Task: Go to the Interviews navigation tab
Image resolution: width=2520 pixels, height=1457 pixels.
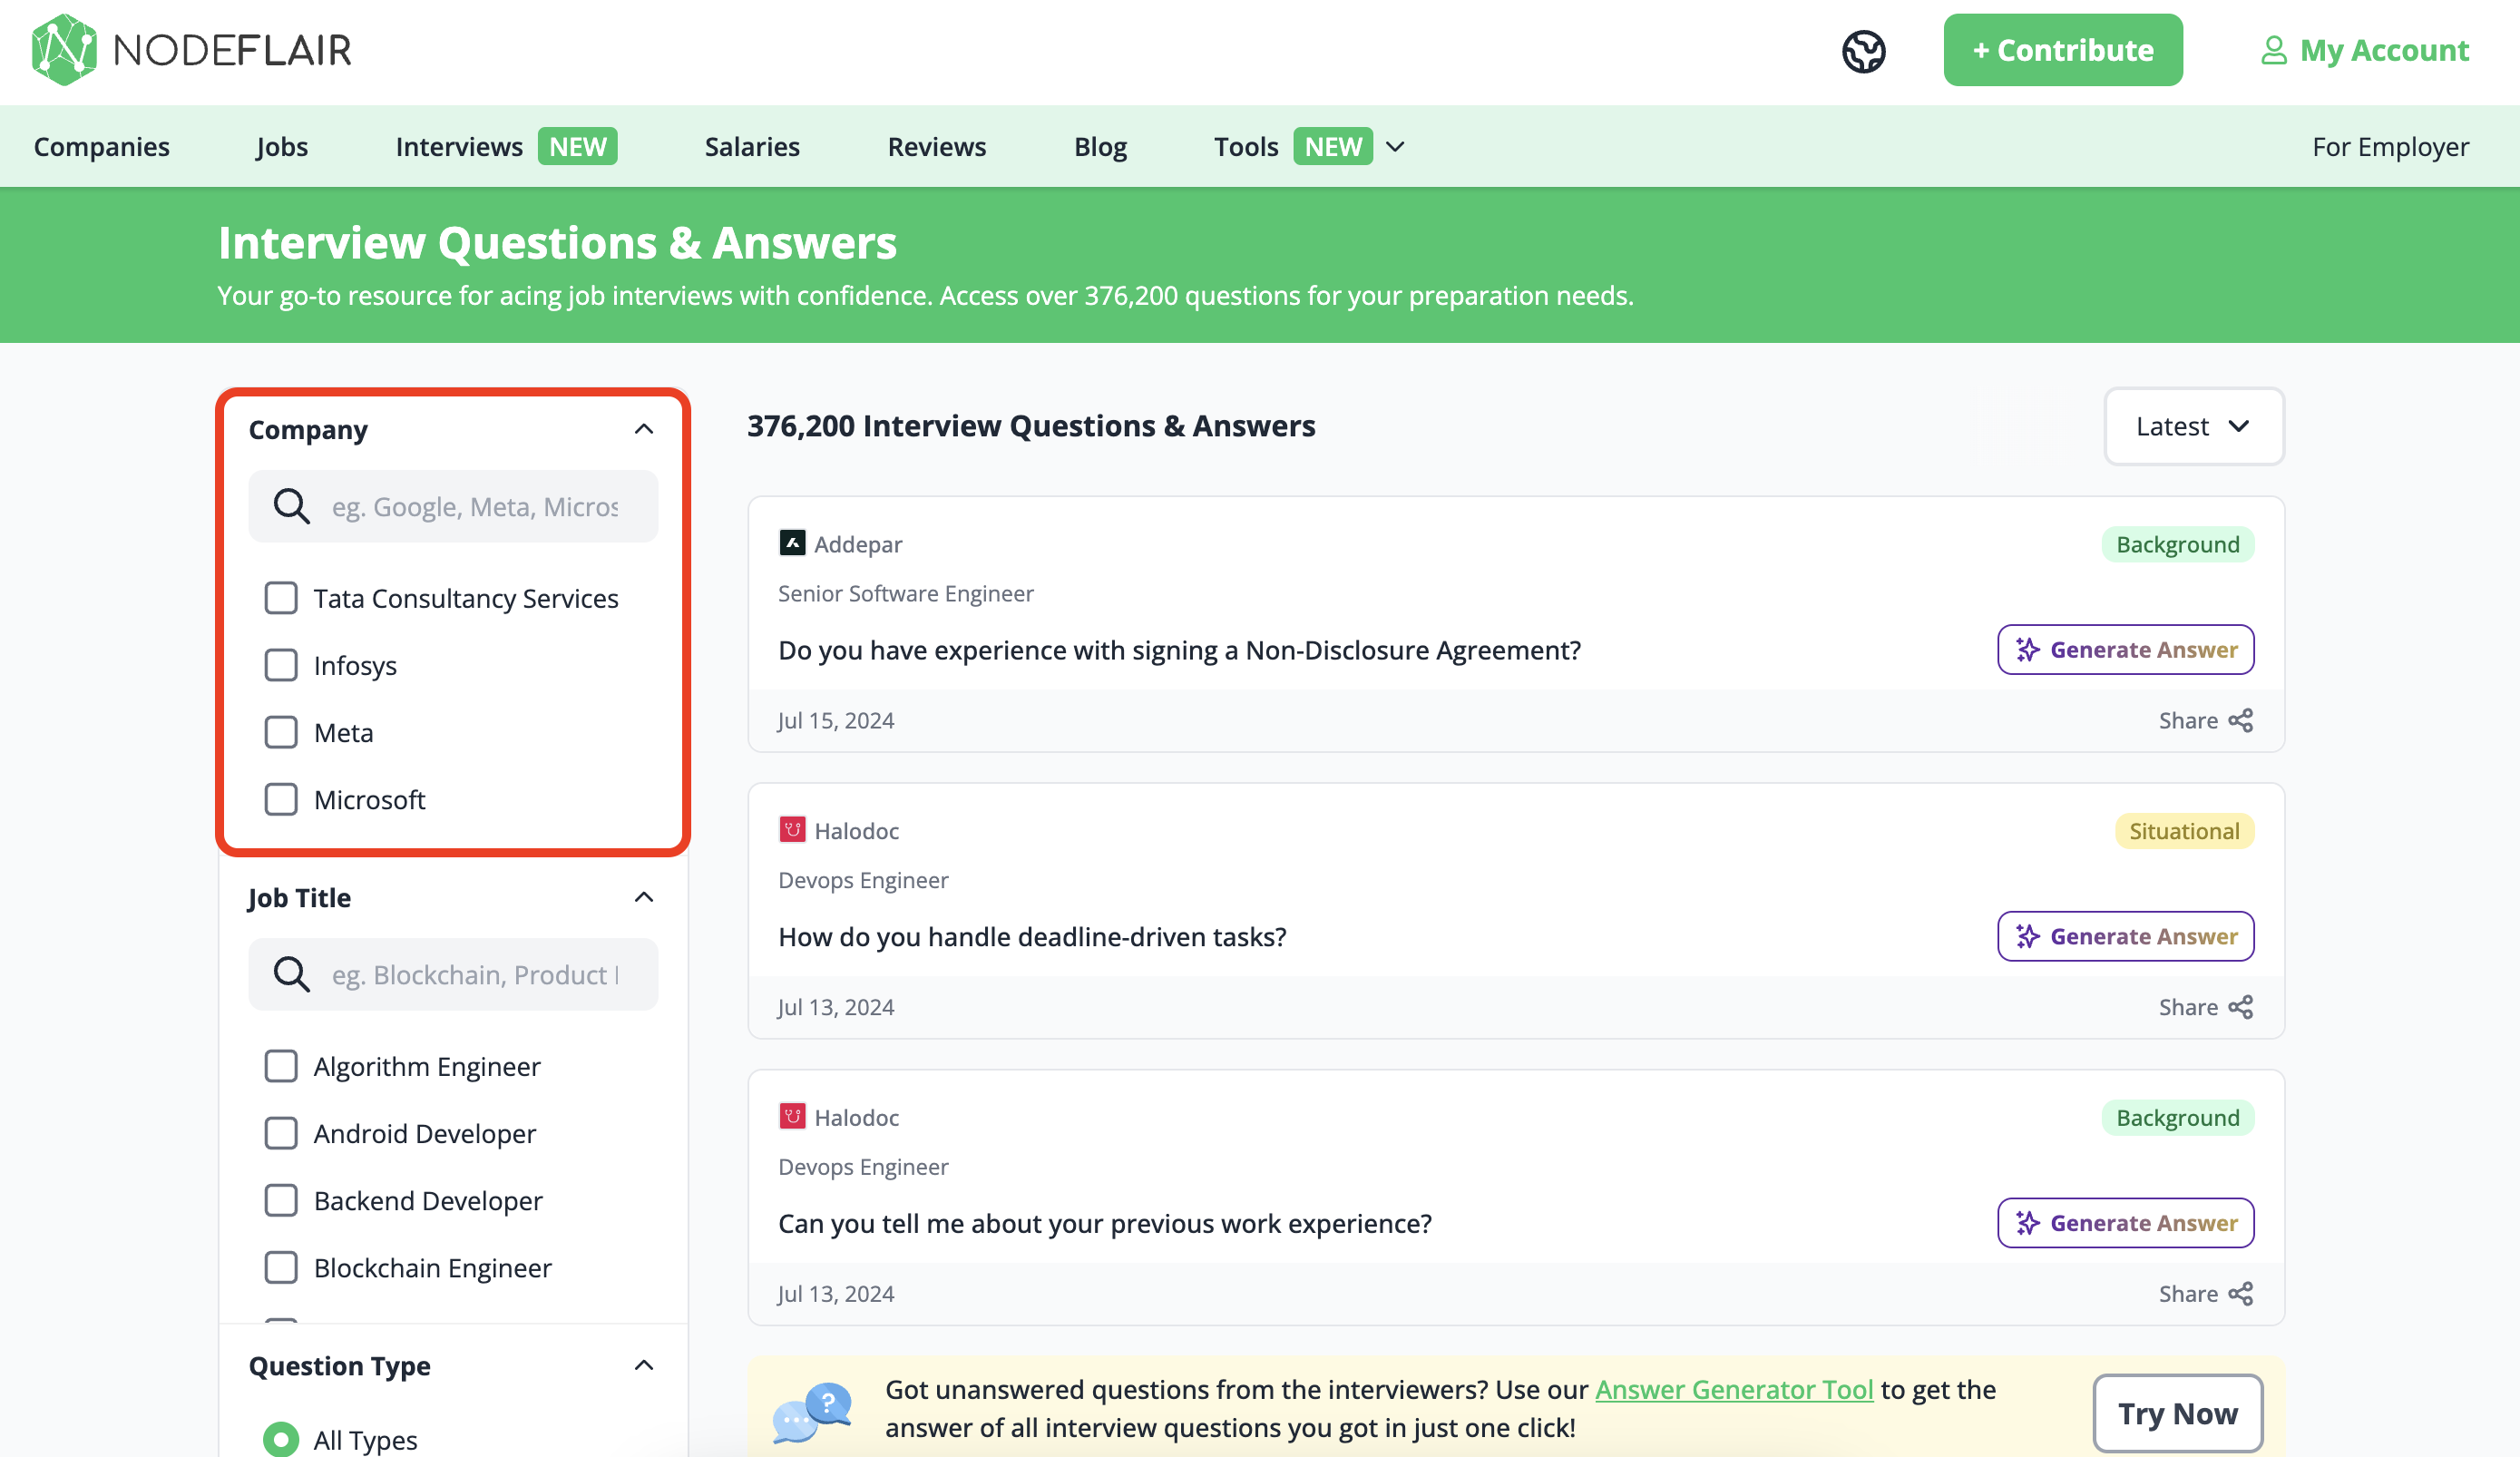Action: click(459, 147)
